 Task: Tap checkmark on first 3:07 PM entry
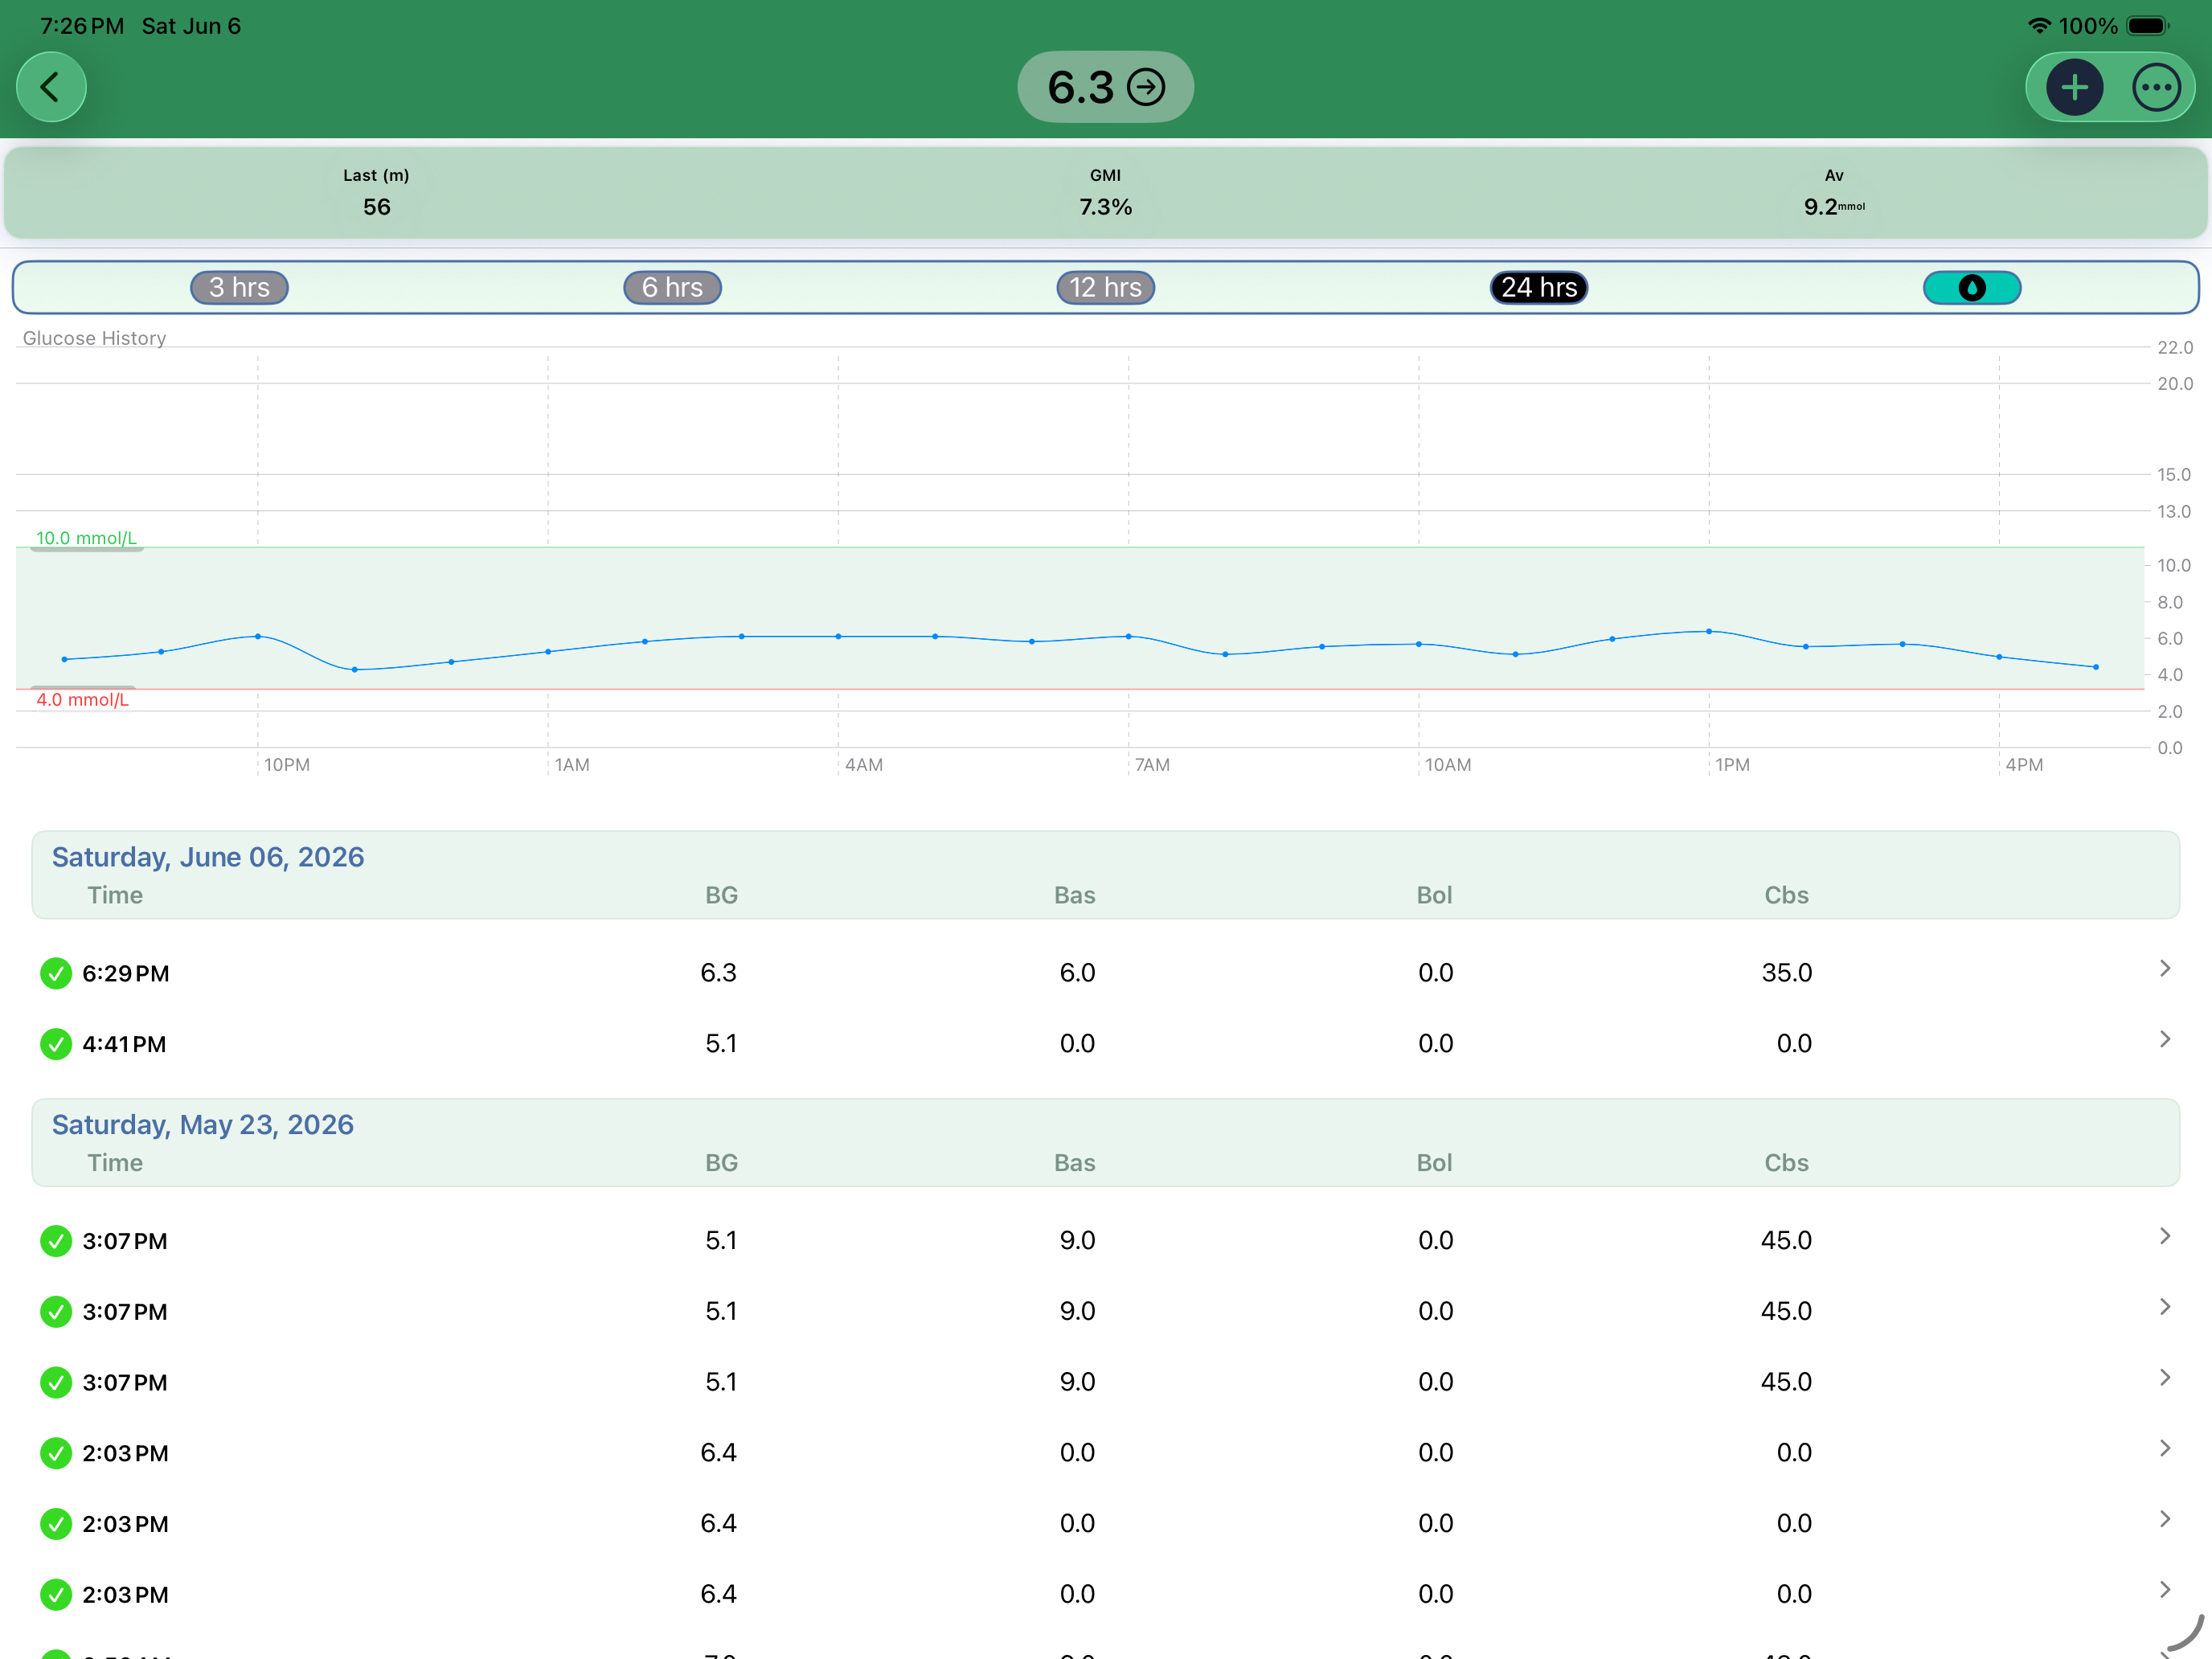point(56,1241)
